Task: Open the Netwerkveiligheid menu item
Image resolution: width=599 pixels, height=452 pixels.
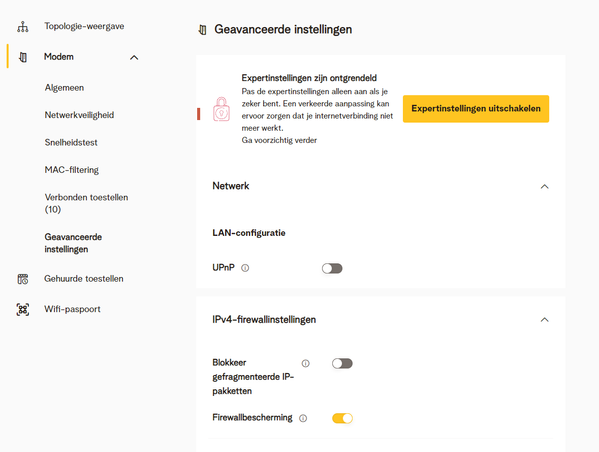Action: tap(79, 115)
